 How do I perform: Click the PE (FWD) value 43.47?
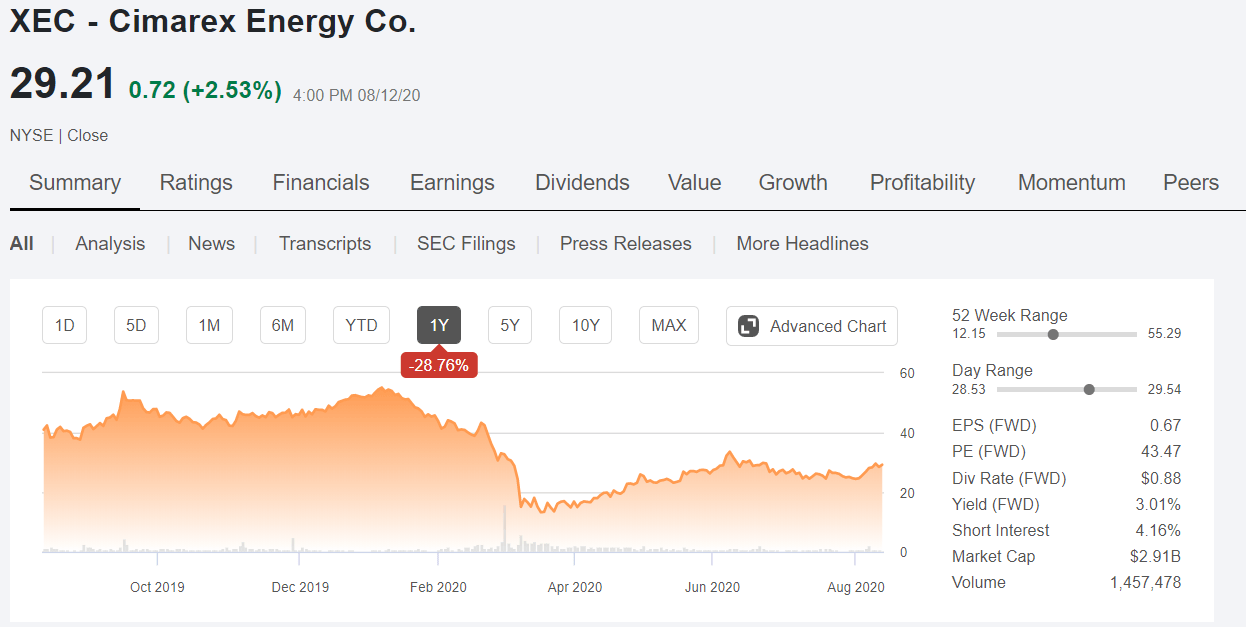[x=1161, y=451]
